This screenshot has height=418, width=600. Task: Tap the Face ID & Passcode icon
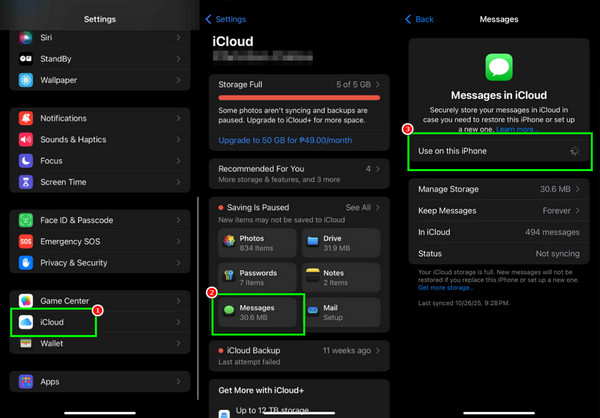26,220
